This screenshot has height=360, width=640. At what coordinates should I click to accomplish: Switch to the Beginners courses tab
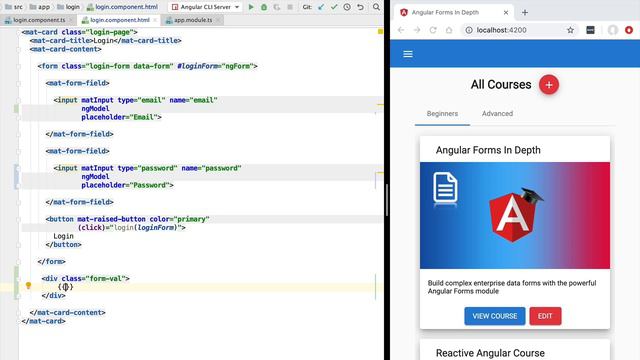click(x=442, y=114)
